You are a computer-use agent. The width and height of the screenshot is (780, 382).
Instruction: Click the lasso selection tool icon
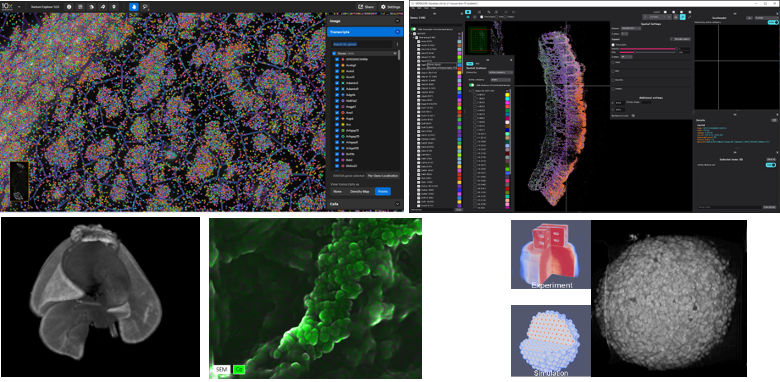[146, 7]
